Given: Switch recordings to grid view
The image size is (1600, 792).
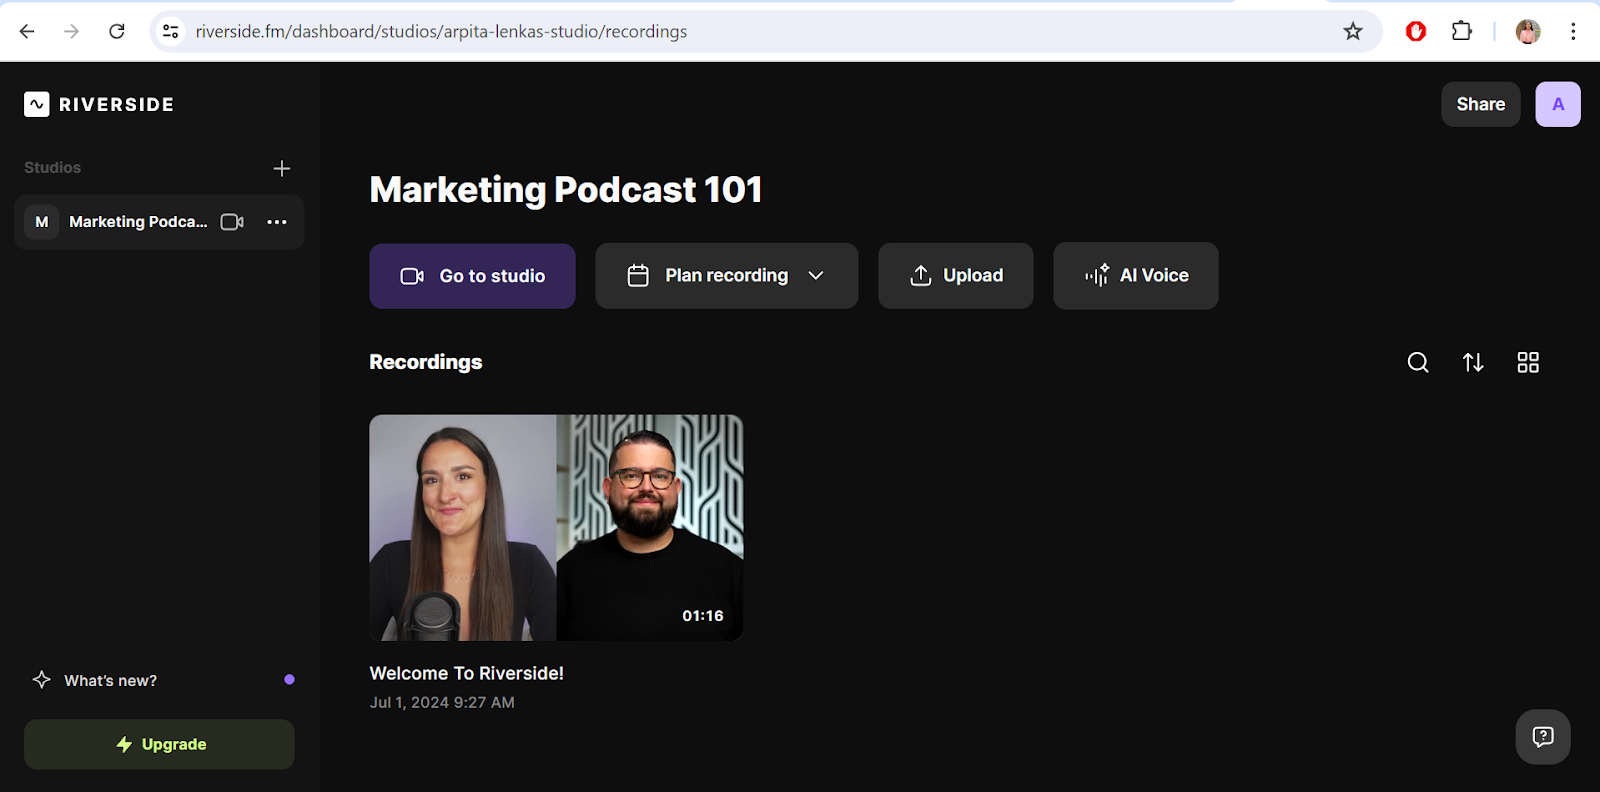Looking at the screenshot, I should tap(1528, 362).
